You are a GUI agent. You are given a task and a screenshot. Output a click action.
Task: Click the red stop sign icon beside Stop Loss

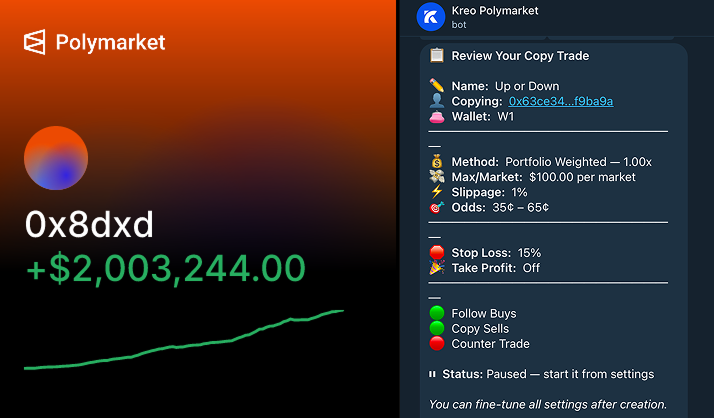(437, 252)
